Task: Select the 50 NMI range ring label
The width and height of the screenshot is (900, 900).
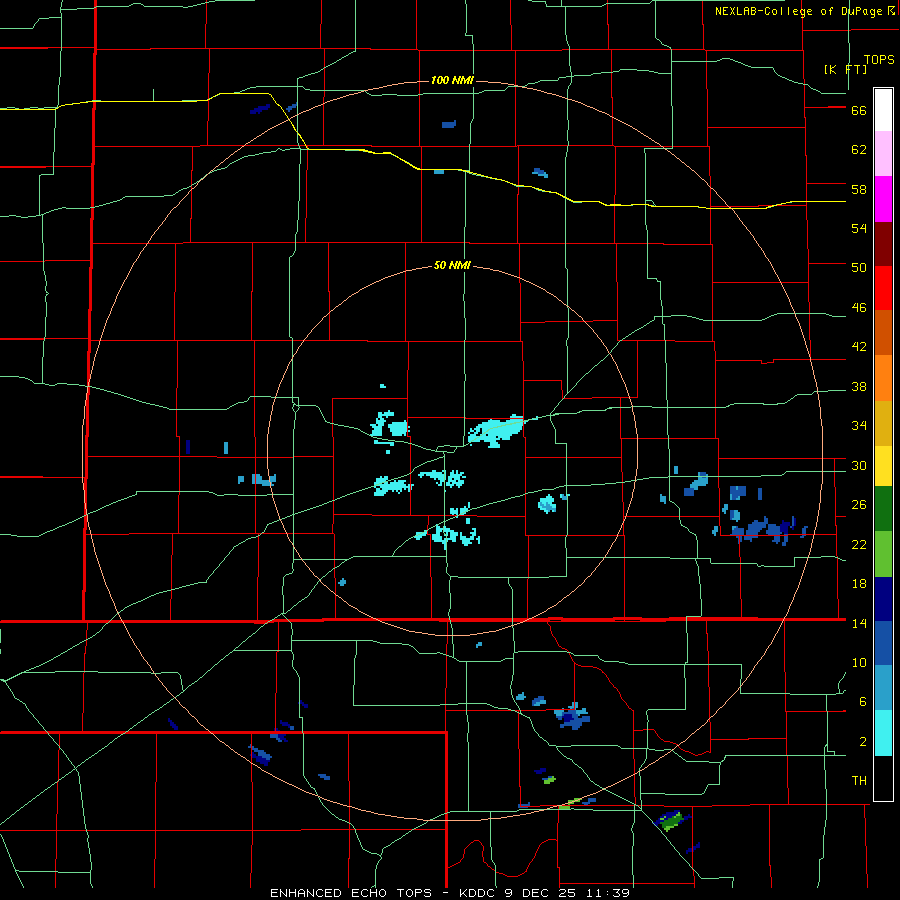Action: click(x=452, y=265)
